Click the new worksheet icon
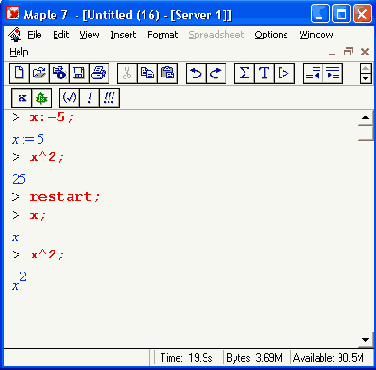This screenshot has width=376, height=370. click(19, 73)
